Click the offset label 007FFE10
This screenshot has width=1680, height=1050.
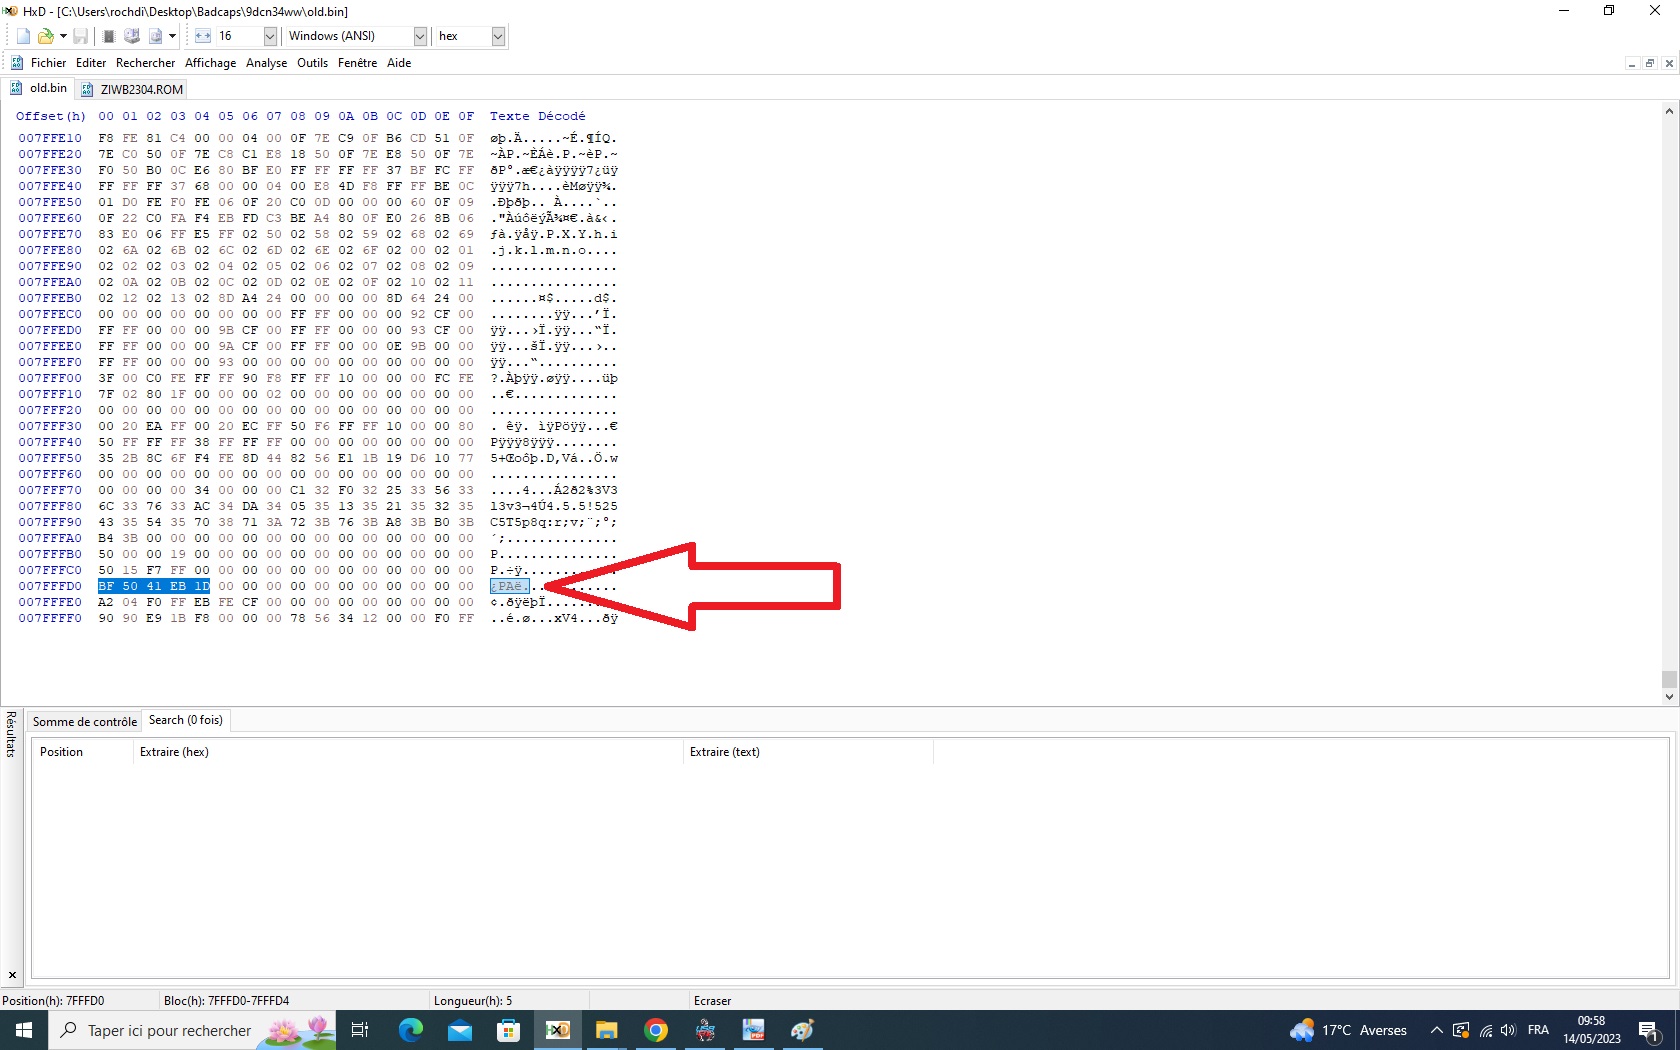tap(50, 138)
